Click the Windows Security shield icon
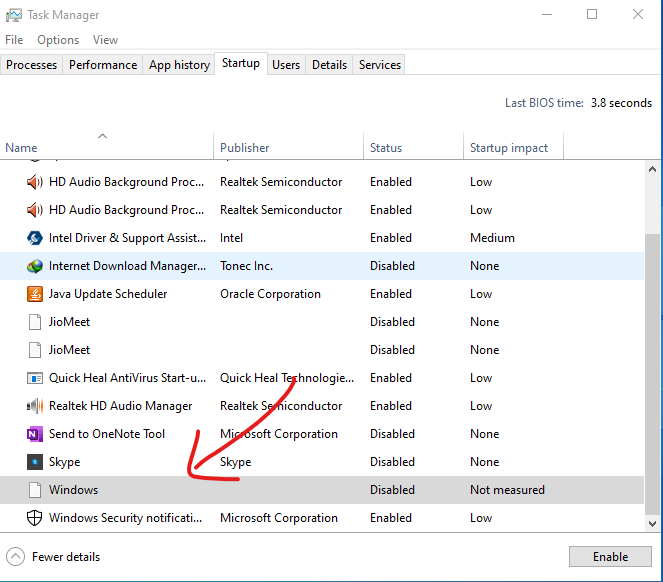The width and height of the screenshot is (663, 582). 35,518
